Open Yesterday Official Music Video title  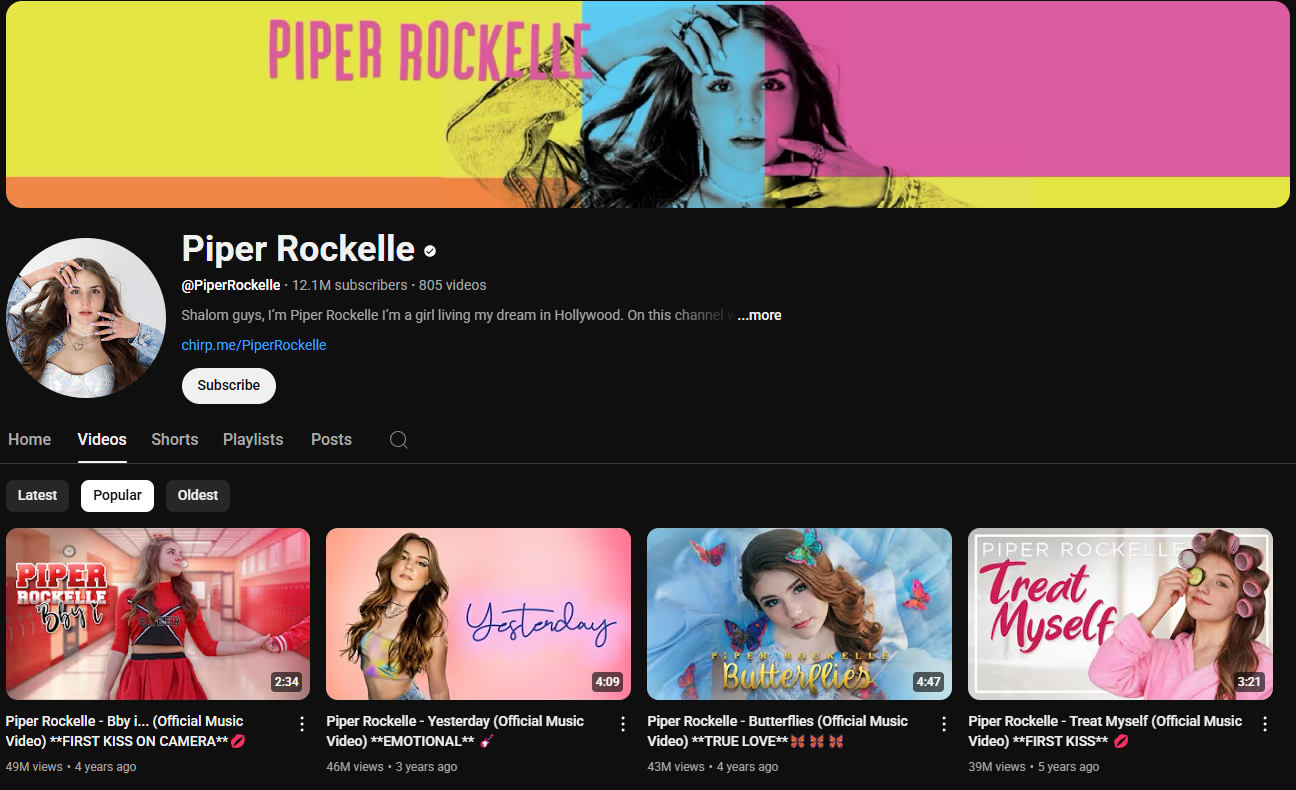[x=455, y=731]
